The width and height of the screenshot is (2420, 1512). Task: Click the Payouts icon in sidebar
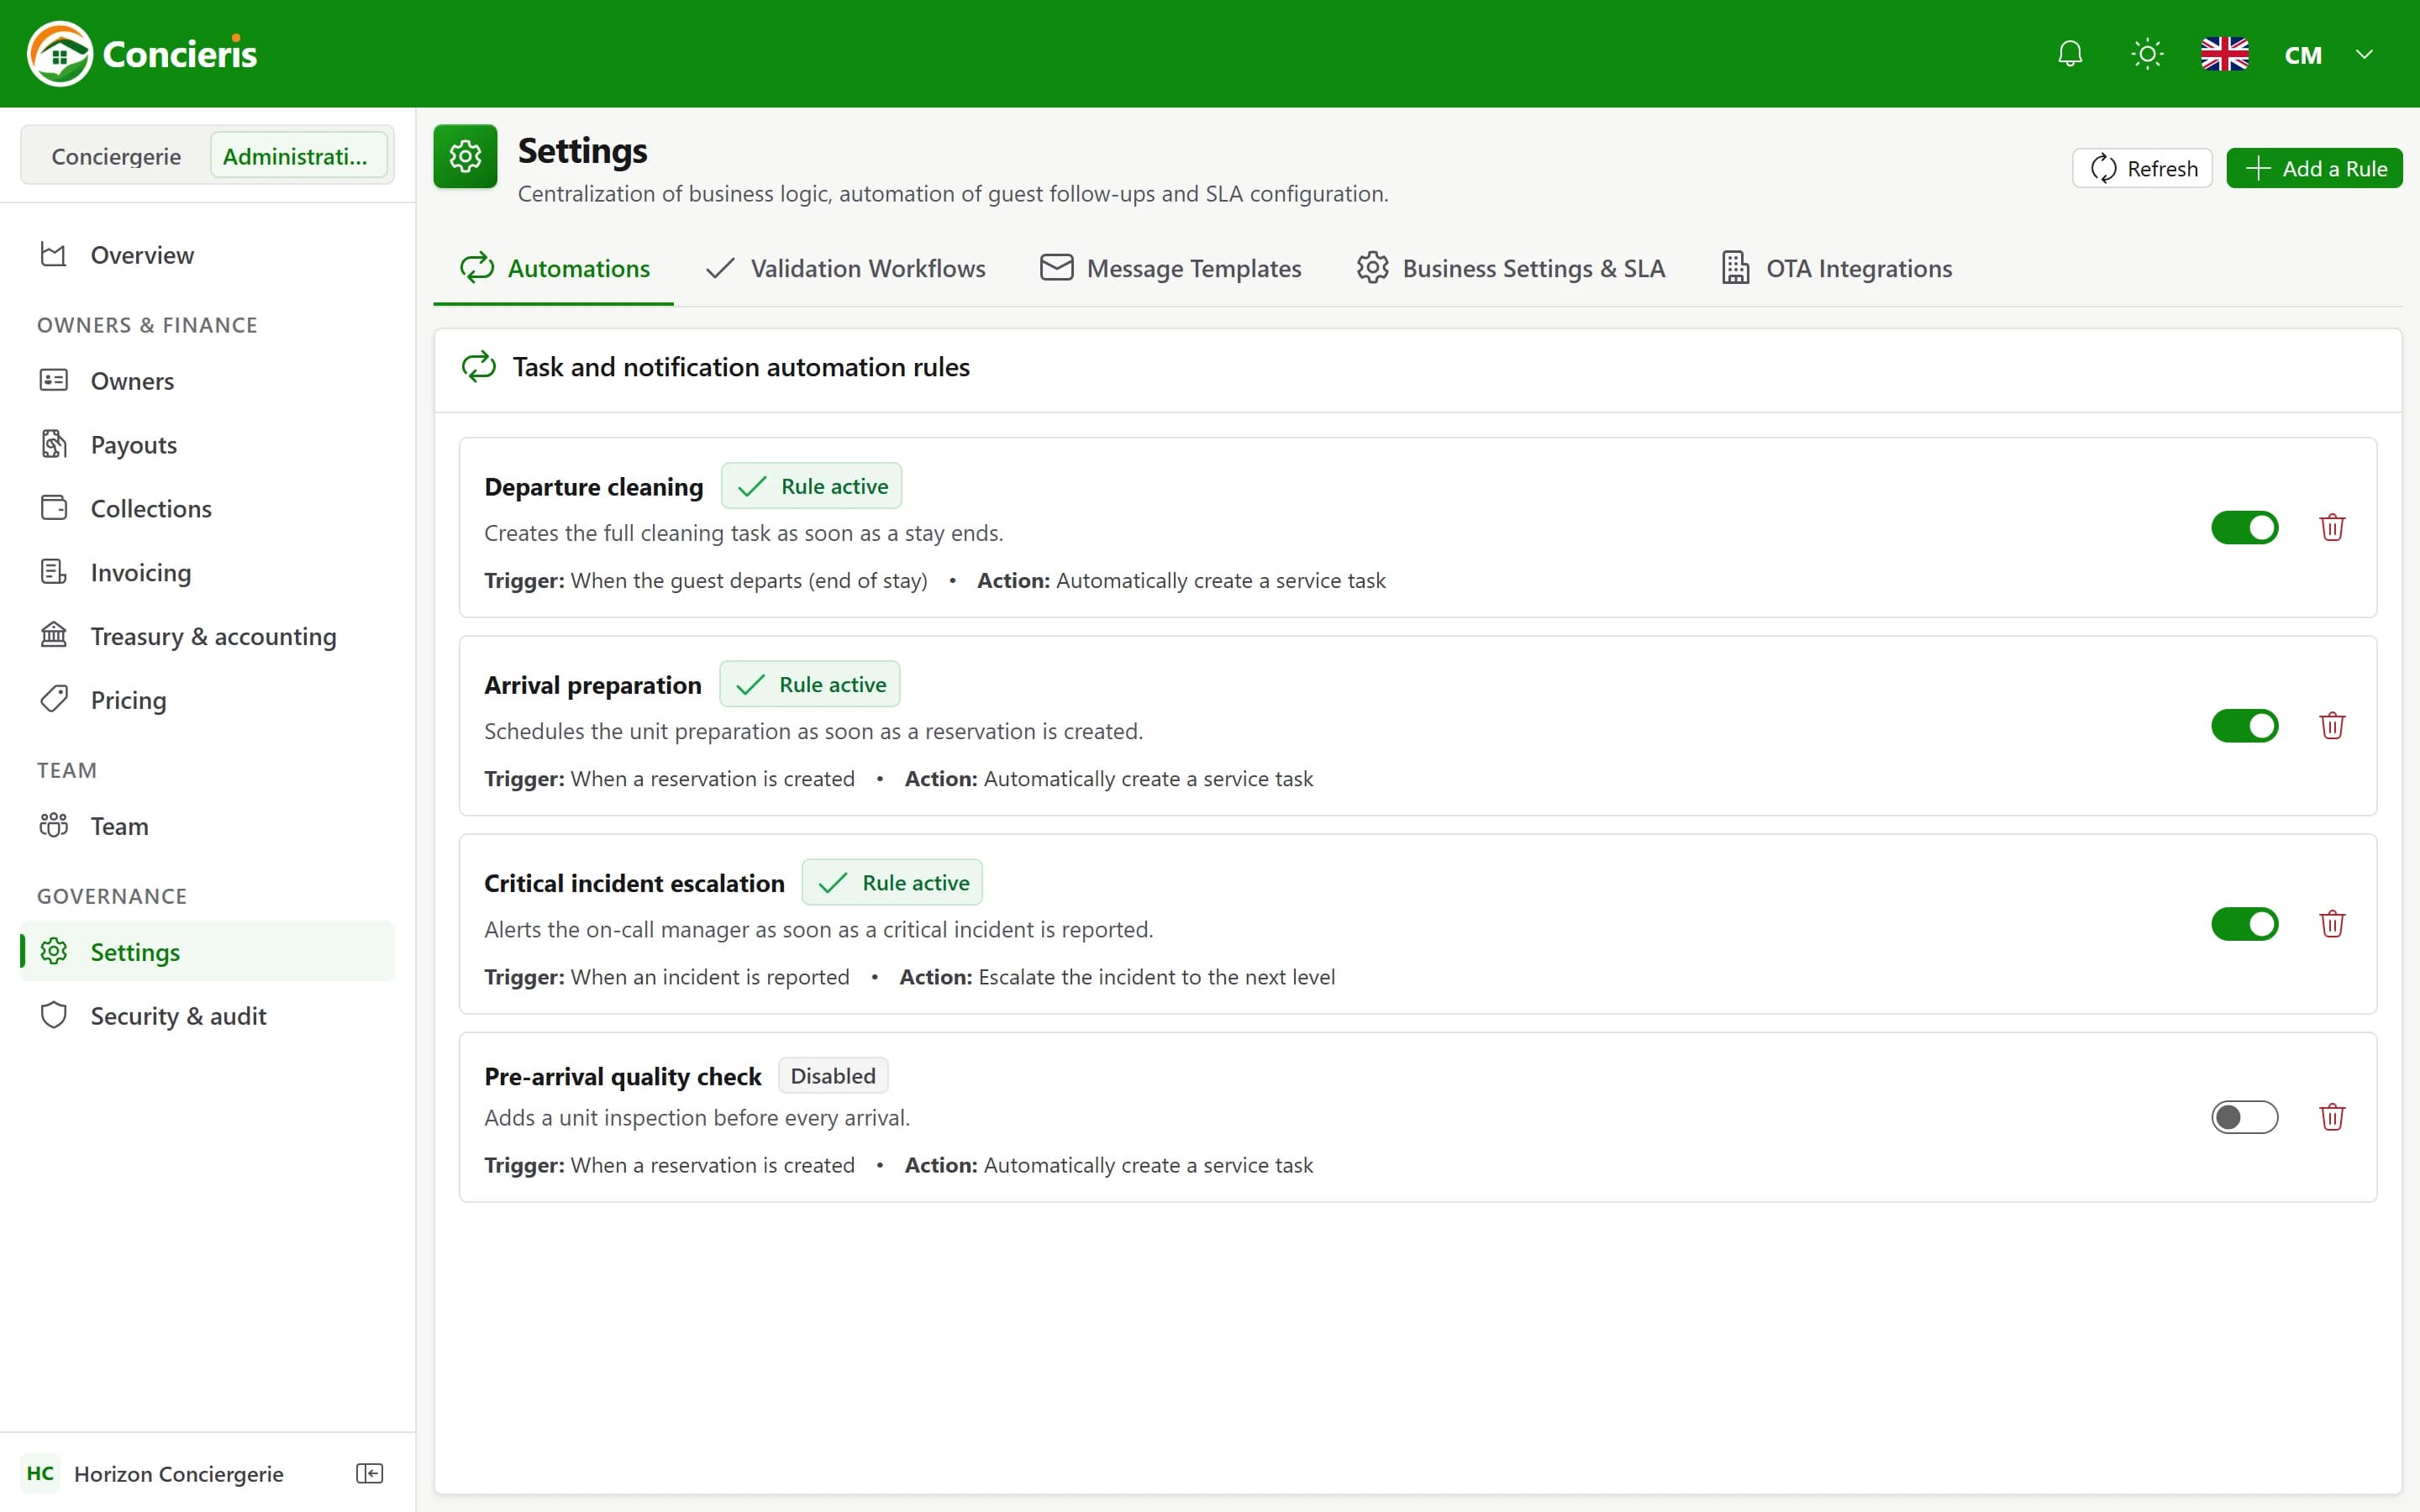53,444
